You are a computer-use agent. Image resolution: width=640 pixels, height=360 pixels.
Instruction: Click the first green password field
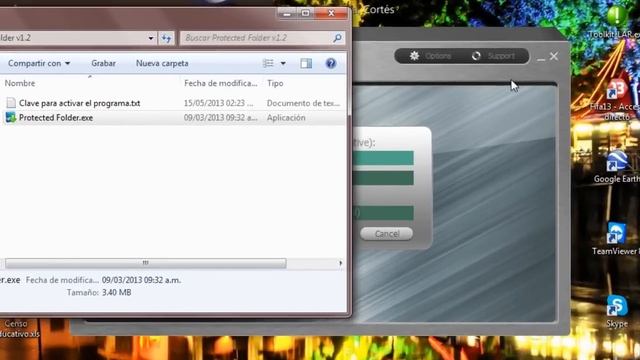[x=383, y=158]
